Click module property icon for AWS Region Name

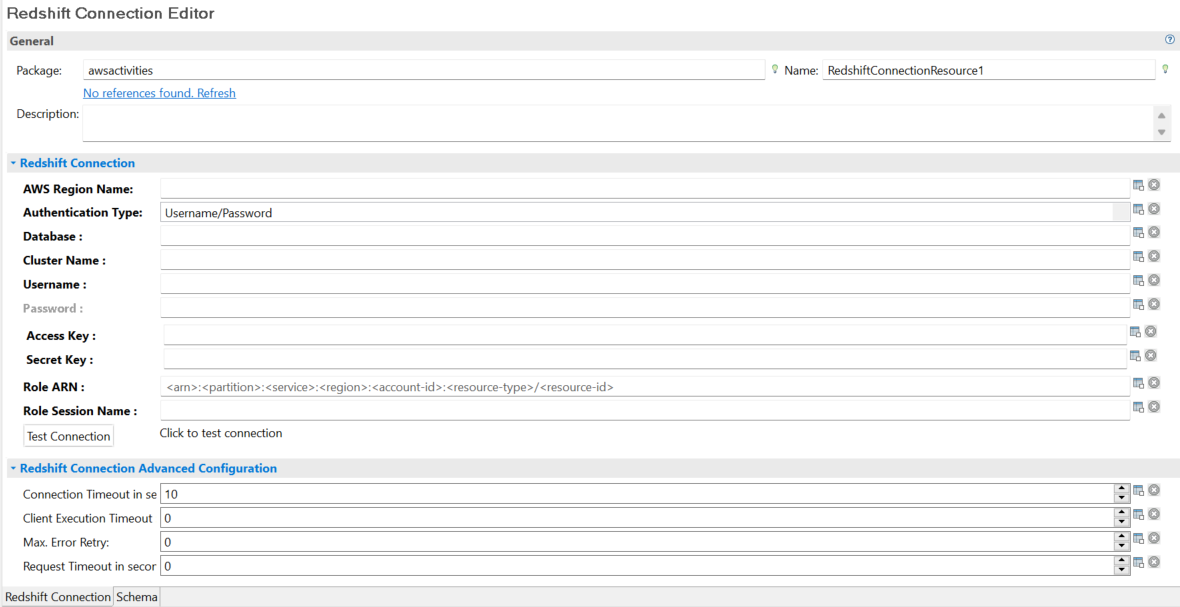tap(1139, 186)
